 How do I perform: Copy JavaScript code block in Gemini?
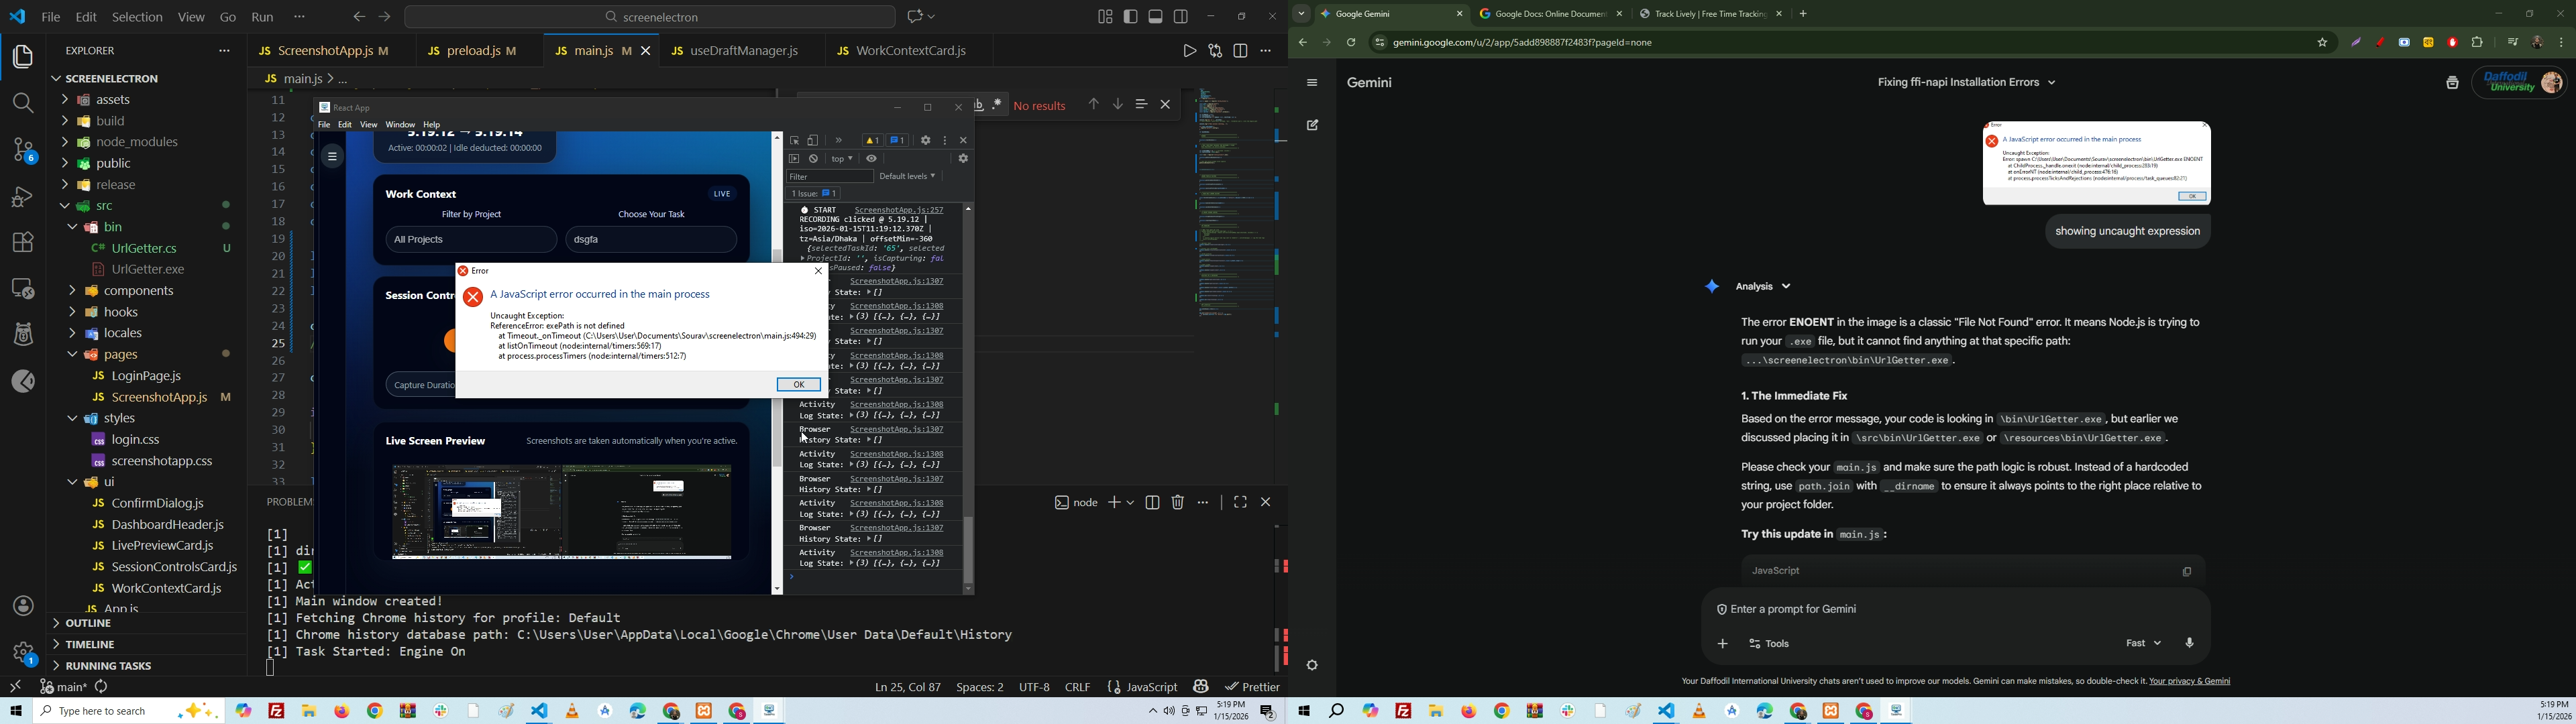click(2187, 572)
